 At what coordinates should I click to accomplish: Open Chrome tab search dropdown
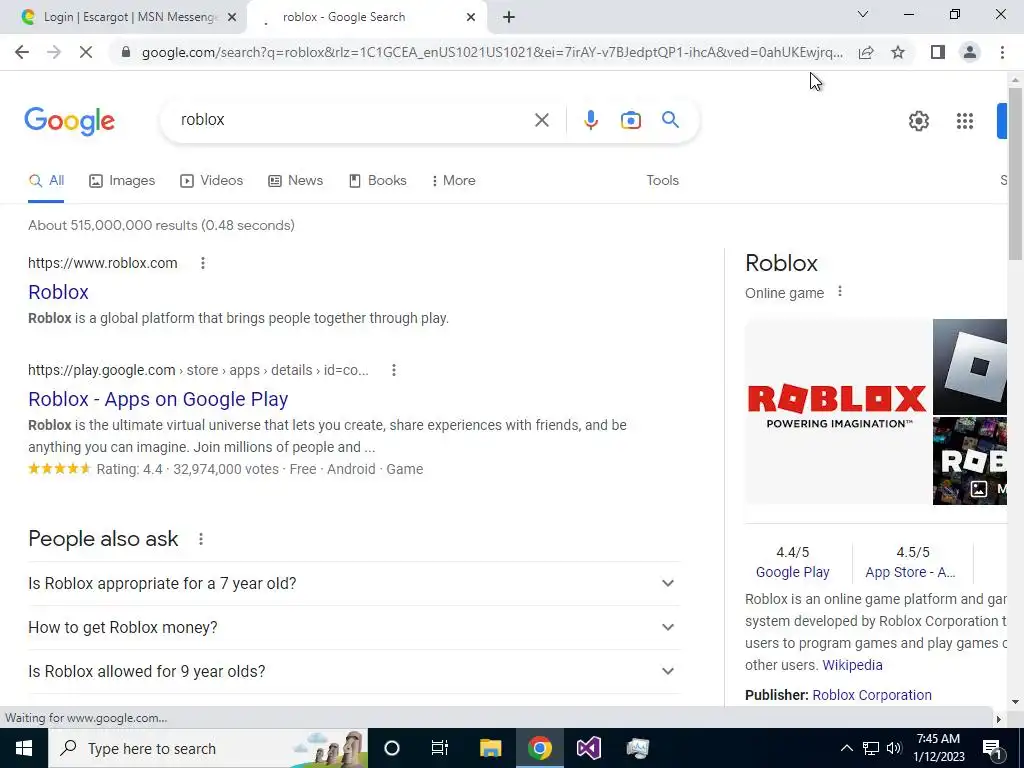coord(863,14)
